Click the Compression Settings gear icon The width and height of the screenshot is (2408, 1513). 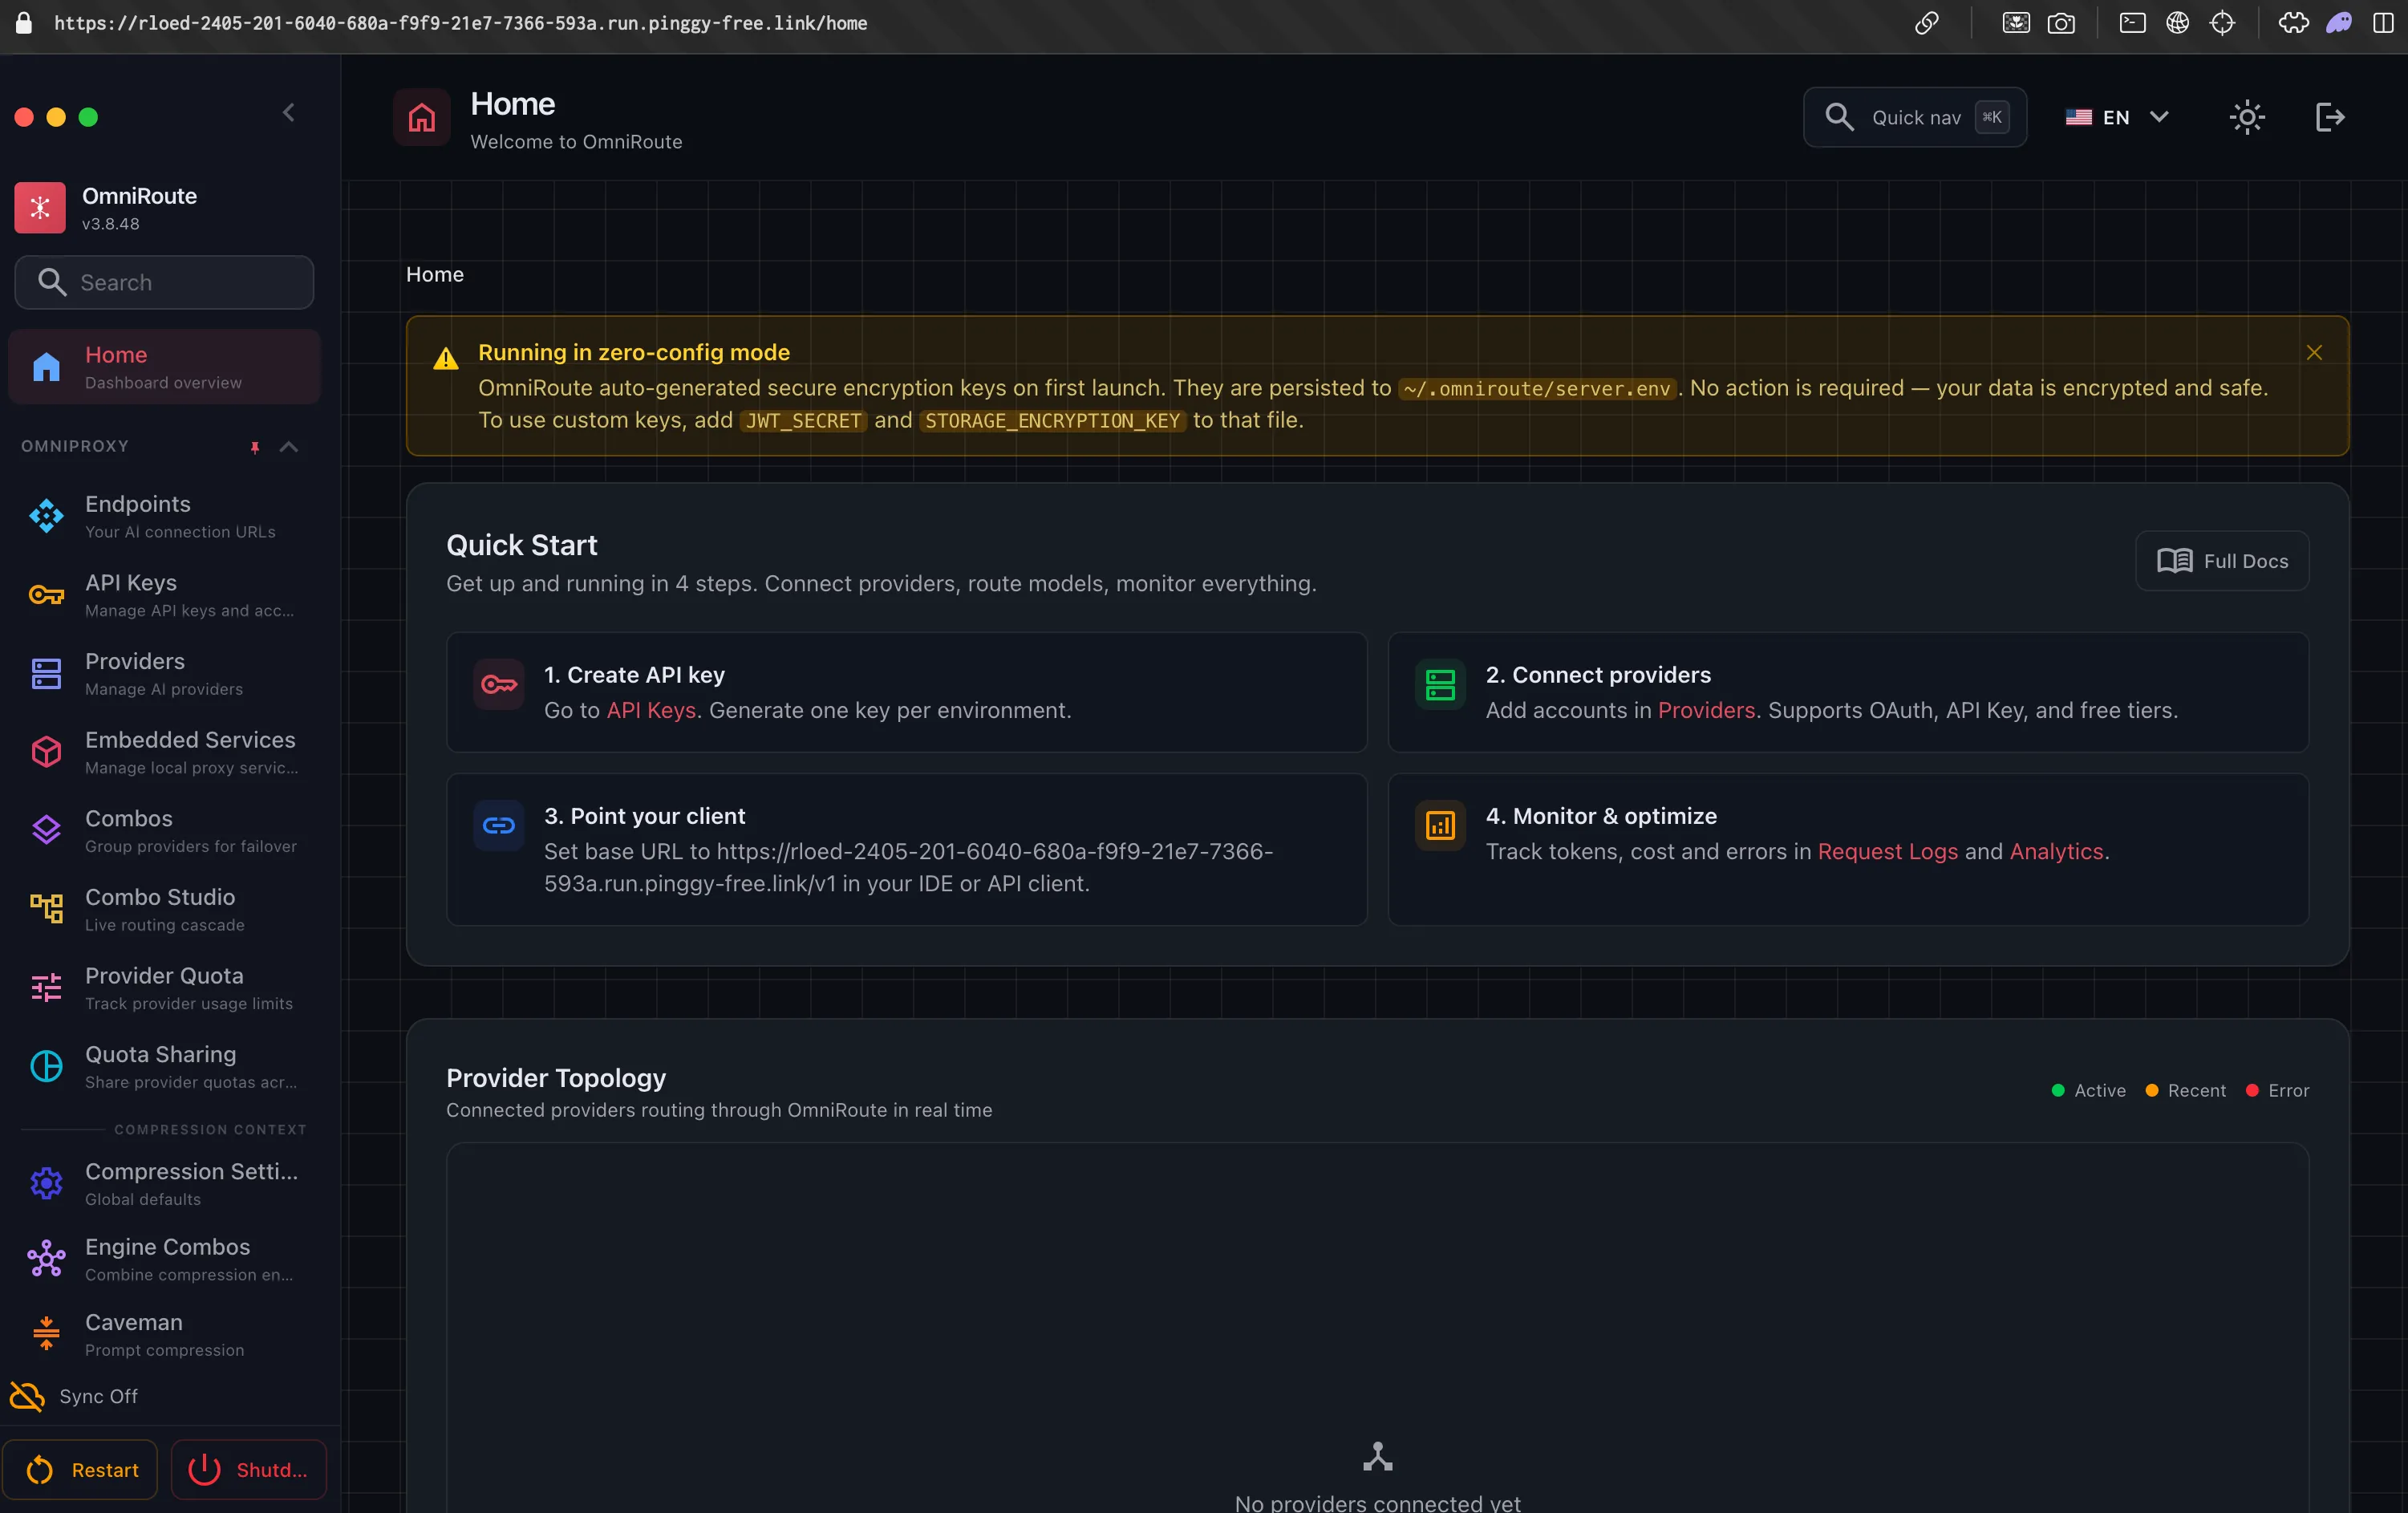click(x=46, y=1183)
